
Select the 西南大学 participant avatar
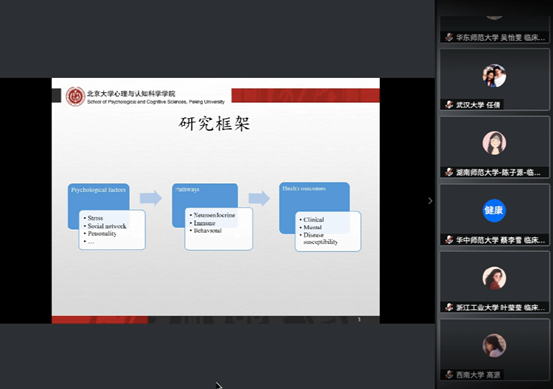click(x=494, y=345)
